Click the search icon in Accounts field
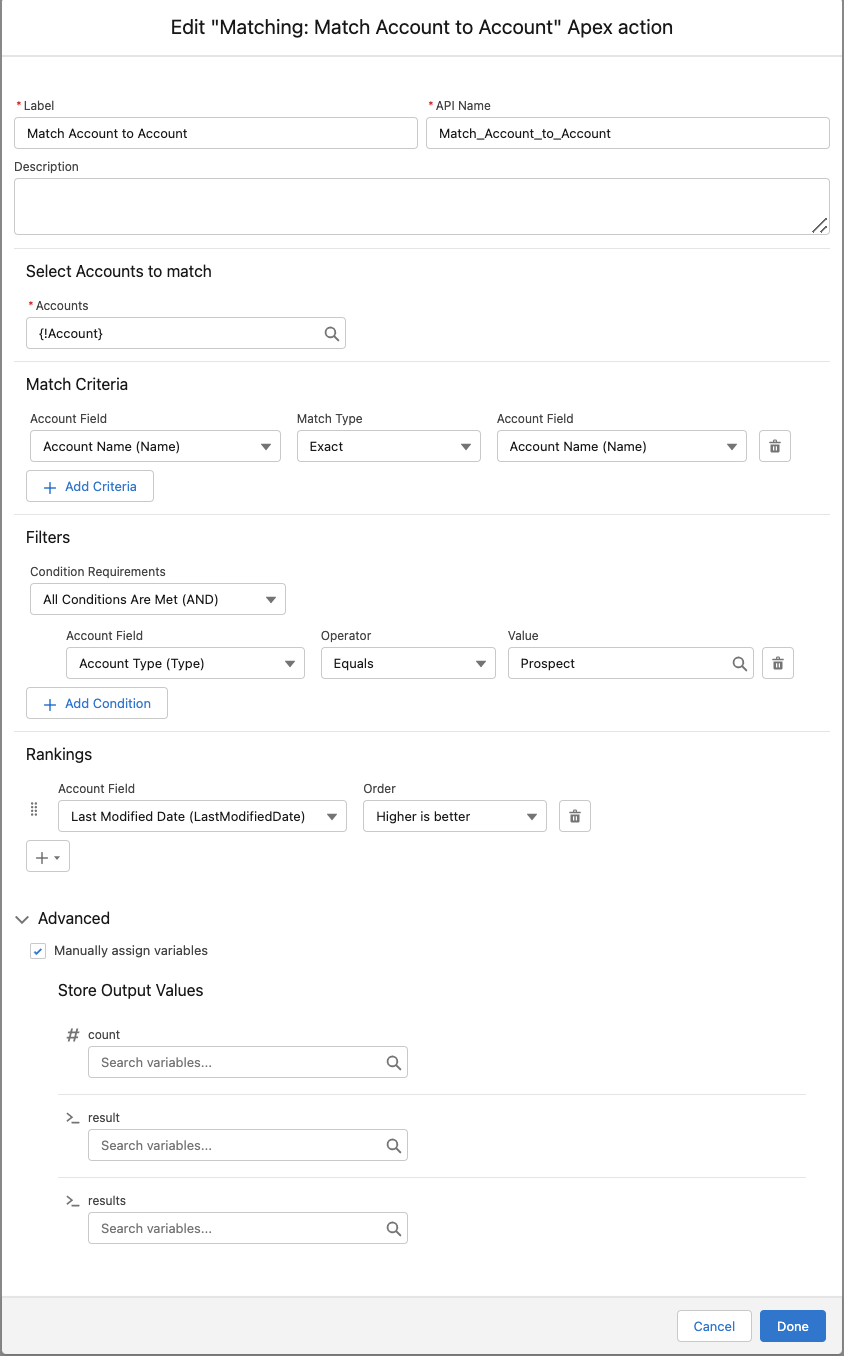This screenshot has width=844, height=1356. click(x=332, y=334)
